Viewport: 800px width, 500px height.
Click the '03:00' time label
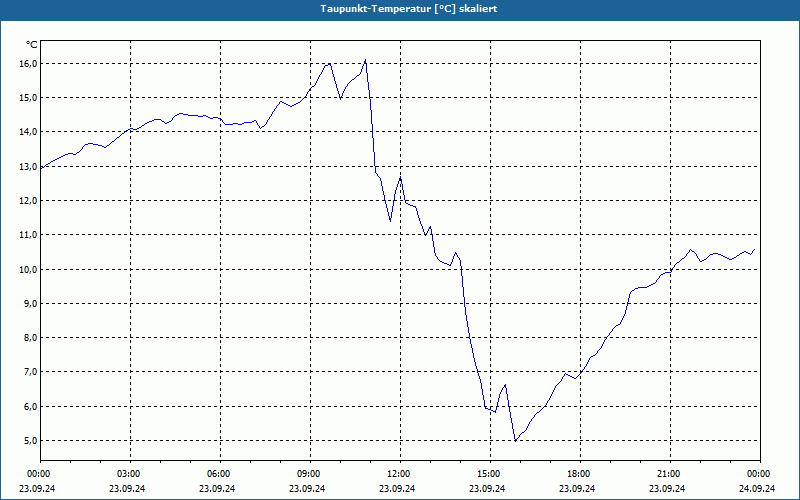coord(131,474)
